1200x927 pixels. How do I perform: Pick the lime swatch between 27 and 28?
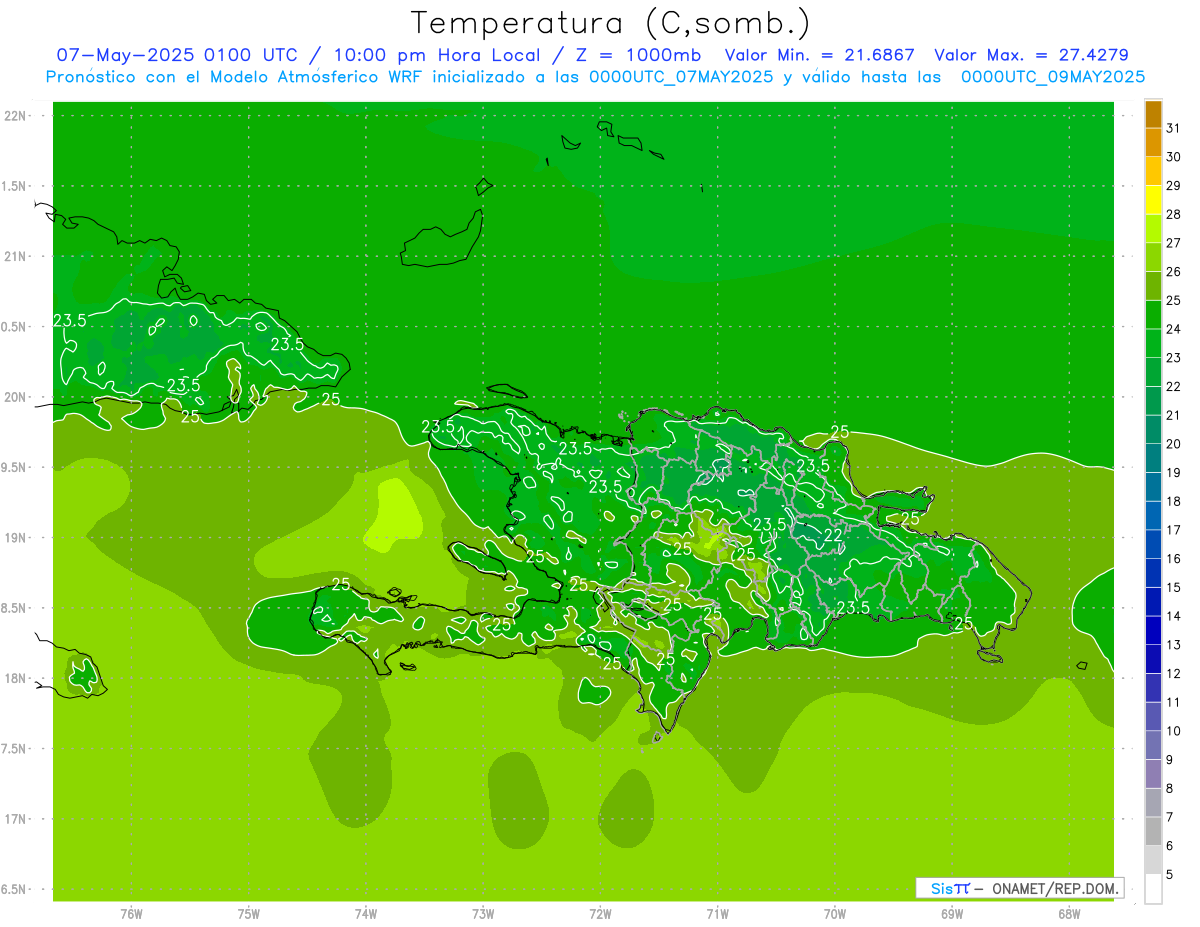(x=1153, y=229)
